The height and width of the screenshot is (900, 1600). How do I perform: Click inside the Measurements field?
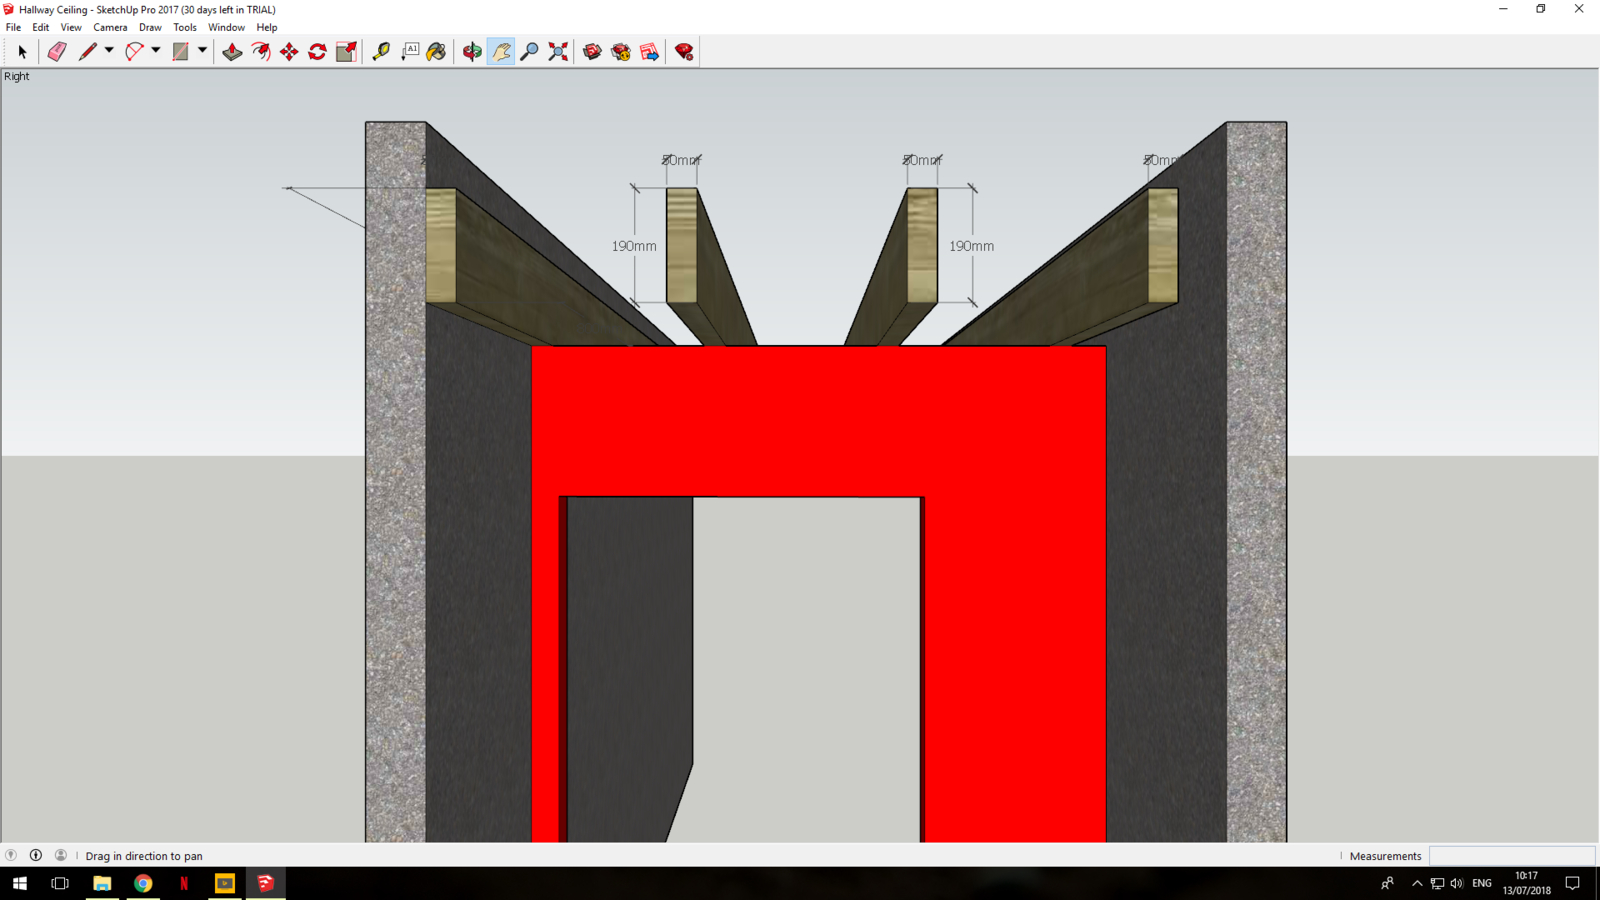tap(1512, 856)
